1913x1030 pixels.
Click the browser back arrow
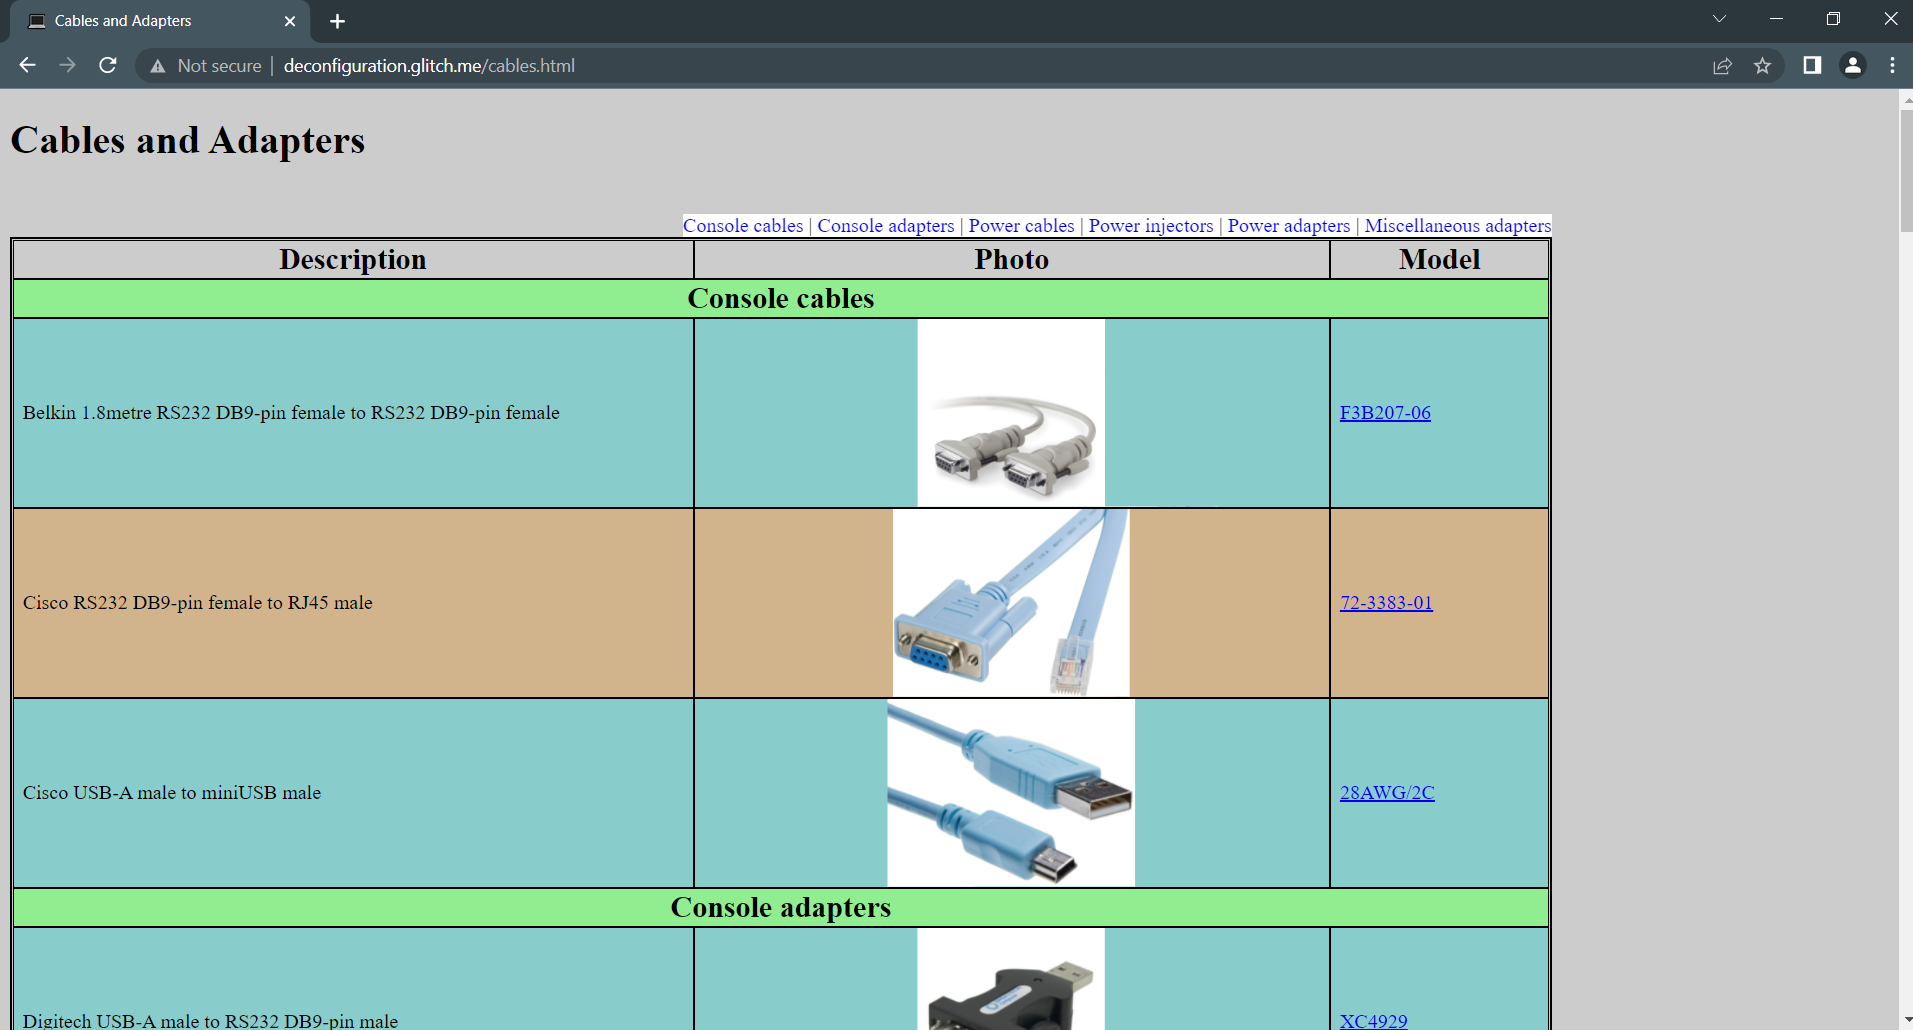click(x=26, y=65)
